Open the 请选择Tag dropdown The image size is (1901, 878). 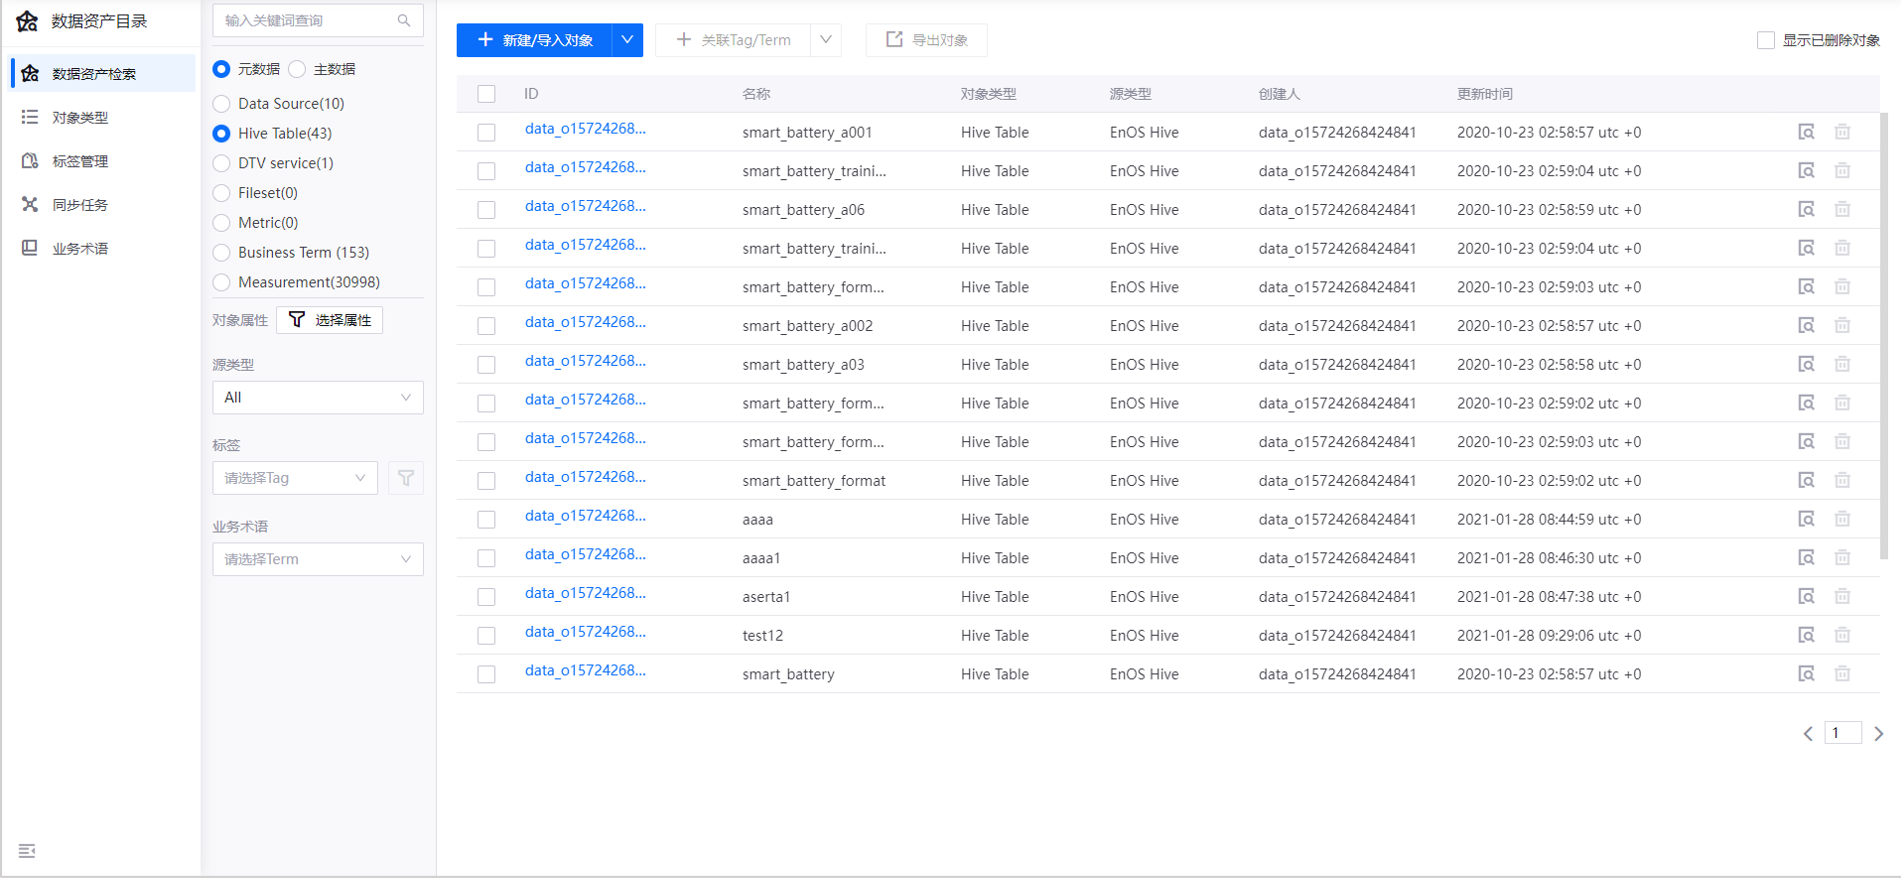(x=295, y=478)
